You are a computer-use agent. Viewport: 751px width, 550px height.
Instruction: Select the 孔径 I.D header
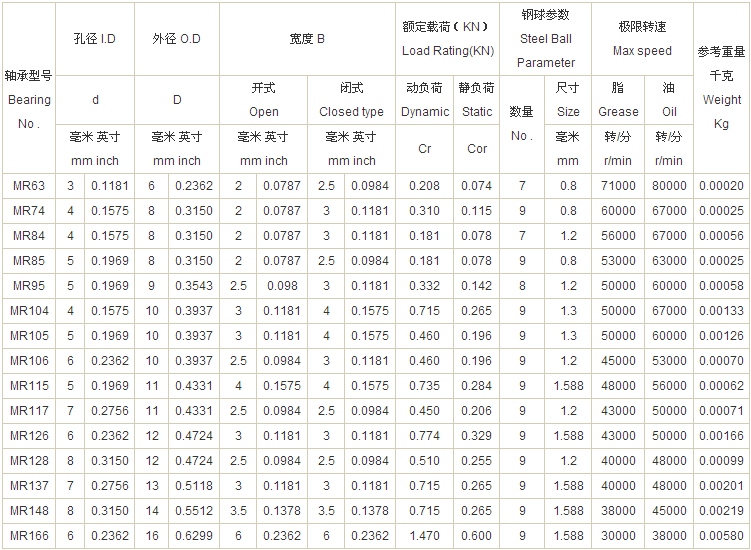95,39
